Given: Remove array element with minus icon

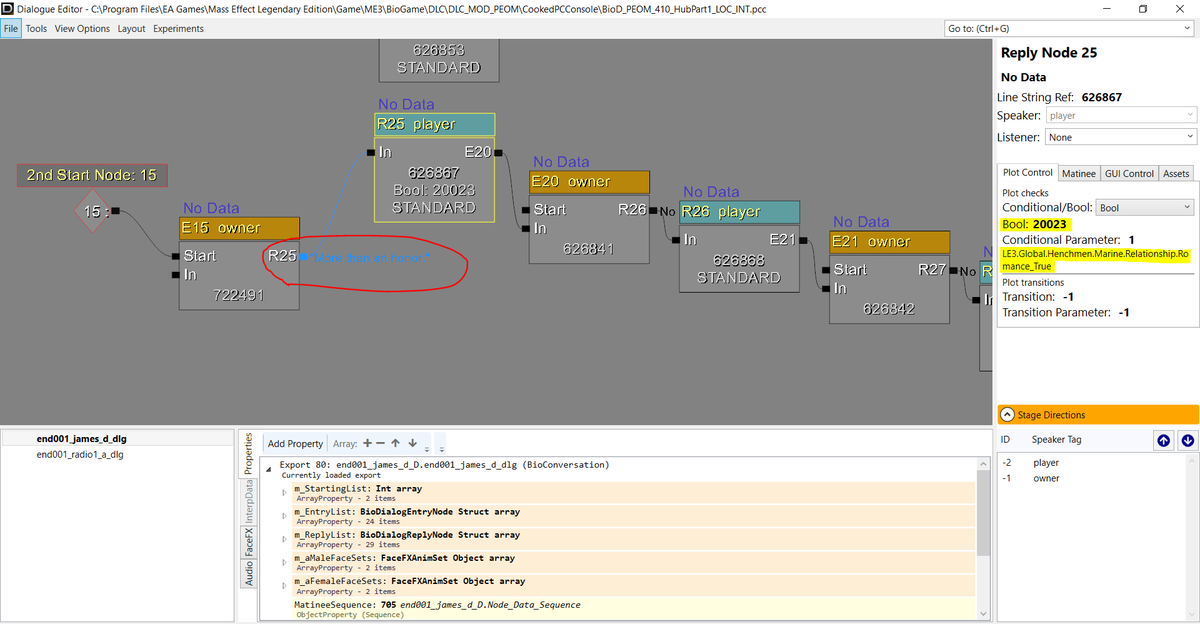Looking at the screenshot, I should point(382,443).
